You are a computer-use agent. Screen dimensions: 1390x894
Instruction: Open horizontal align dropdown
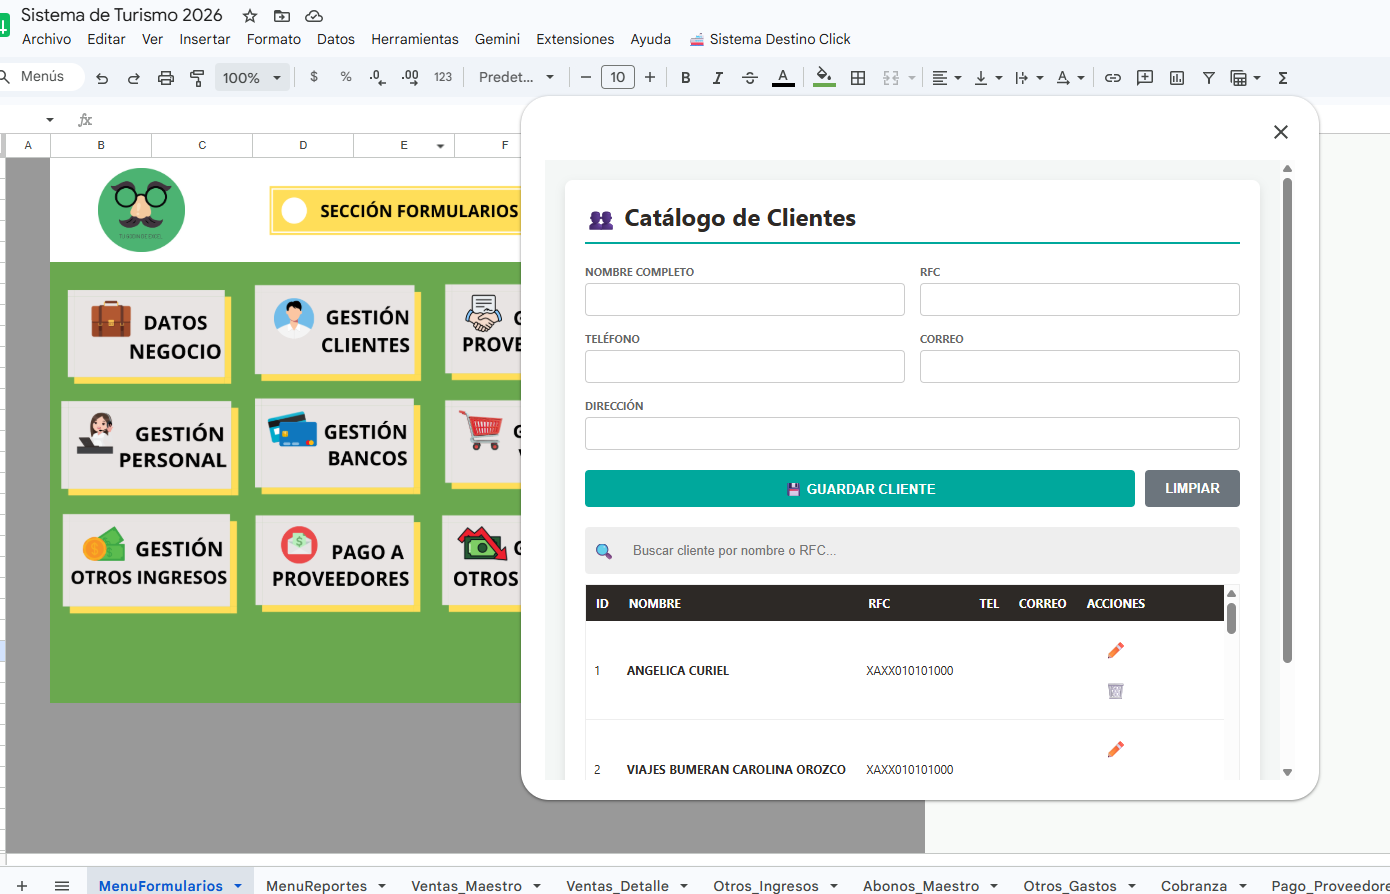coord(946,77)
